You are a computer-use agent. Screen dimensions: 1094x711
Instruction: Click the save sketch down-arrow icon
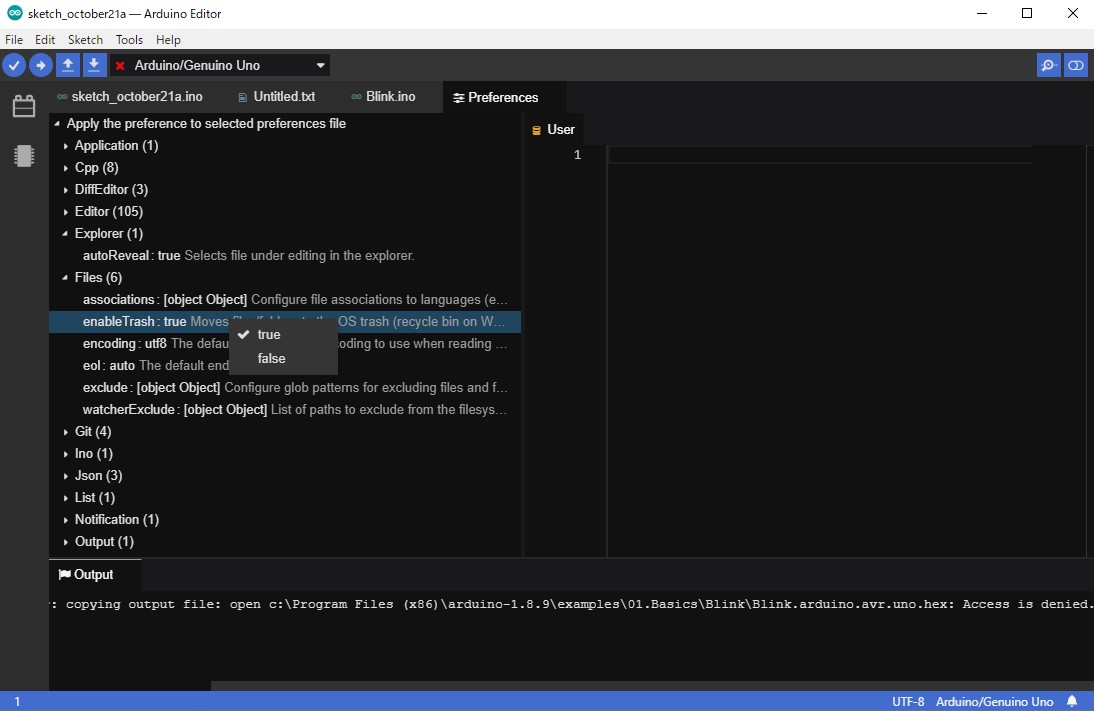pos(94,65)
